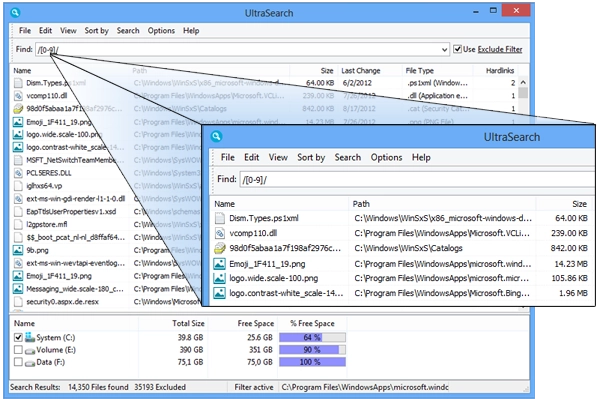
Task: Click the 6/2/2012 last change date cell
Action: [x=357, y=83]
